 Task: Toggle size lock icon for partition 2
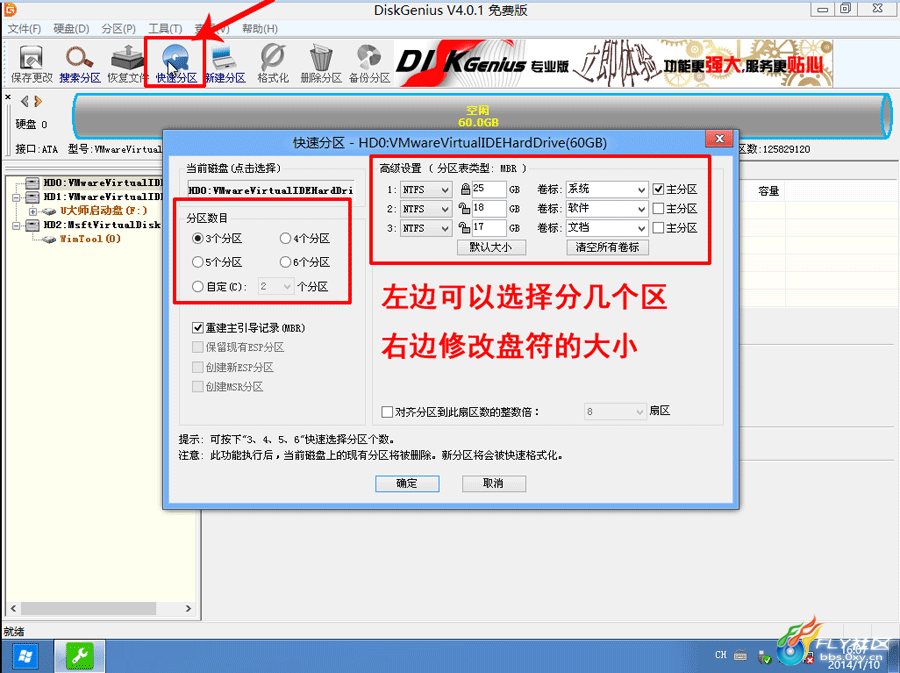464,208
